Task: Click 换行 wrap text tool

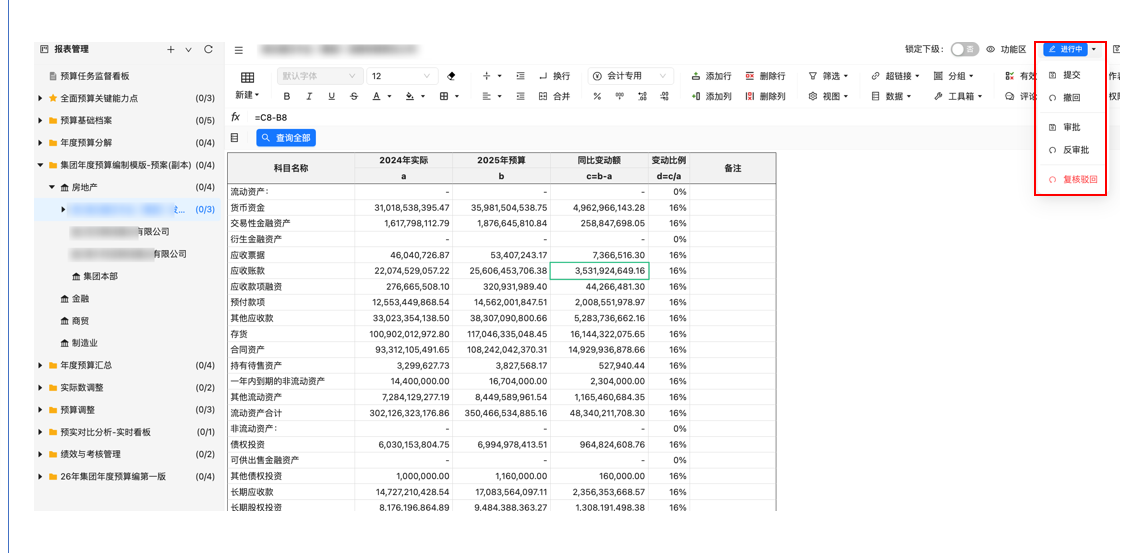Action: [554, 76]
